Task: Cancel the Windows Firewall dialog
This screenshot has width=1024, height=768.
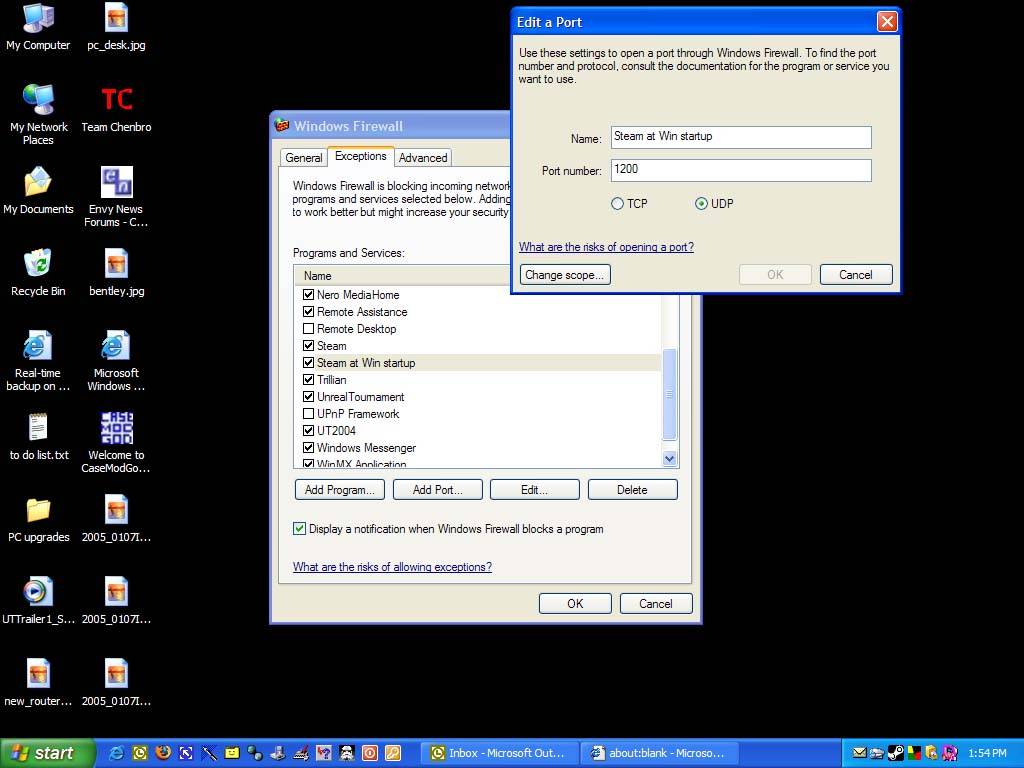Action: coord(656,603)
